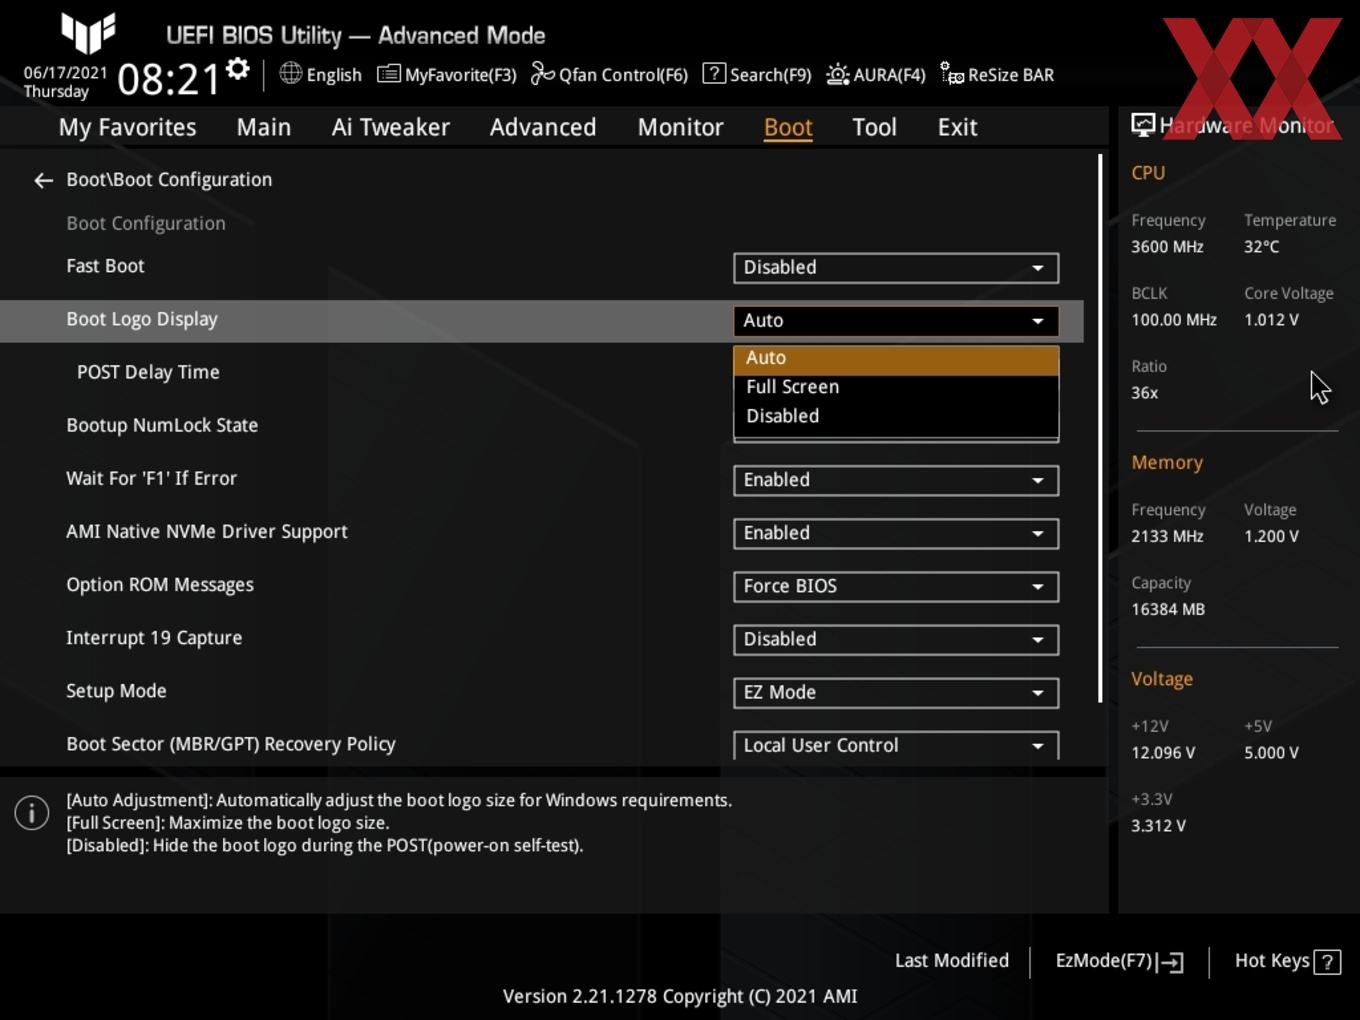Click the info circle icon in help area
1360x1020 pixels.
pos(32,813)
